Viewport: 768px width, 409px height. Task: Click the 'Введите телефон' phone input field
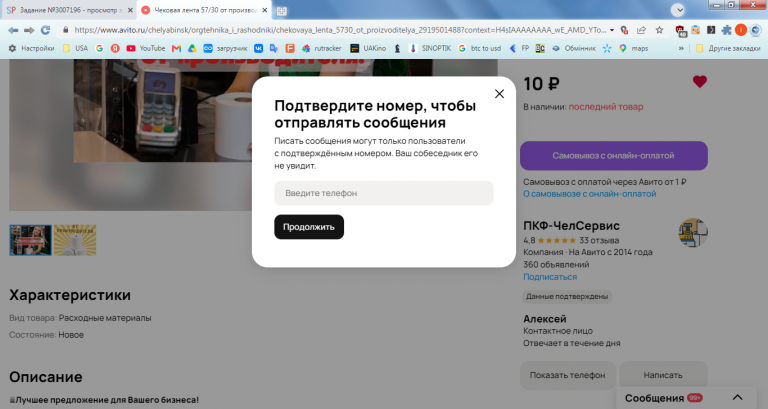click(x=384, y=193)
